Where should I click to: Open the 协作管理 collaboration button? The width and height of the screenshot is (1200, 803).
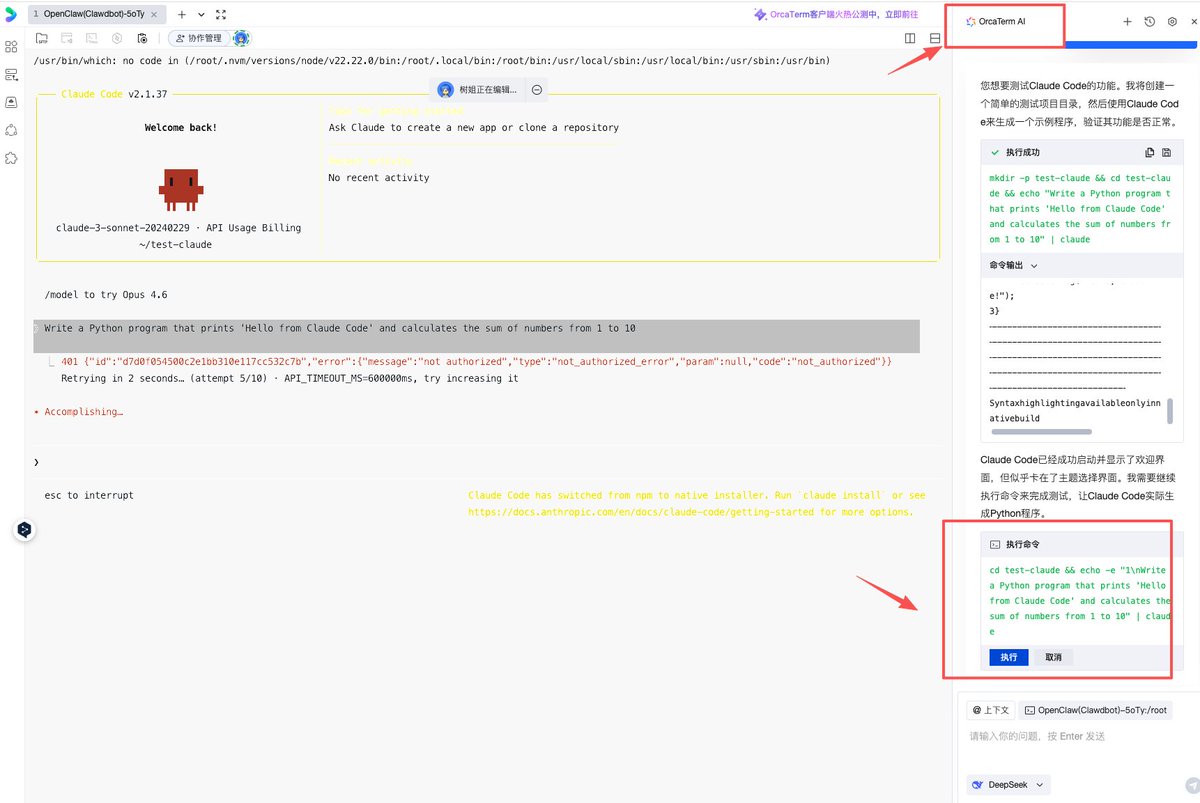pyautogui.click(x=197, y=38)
